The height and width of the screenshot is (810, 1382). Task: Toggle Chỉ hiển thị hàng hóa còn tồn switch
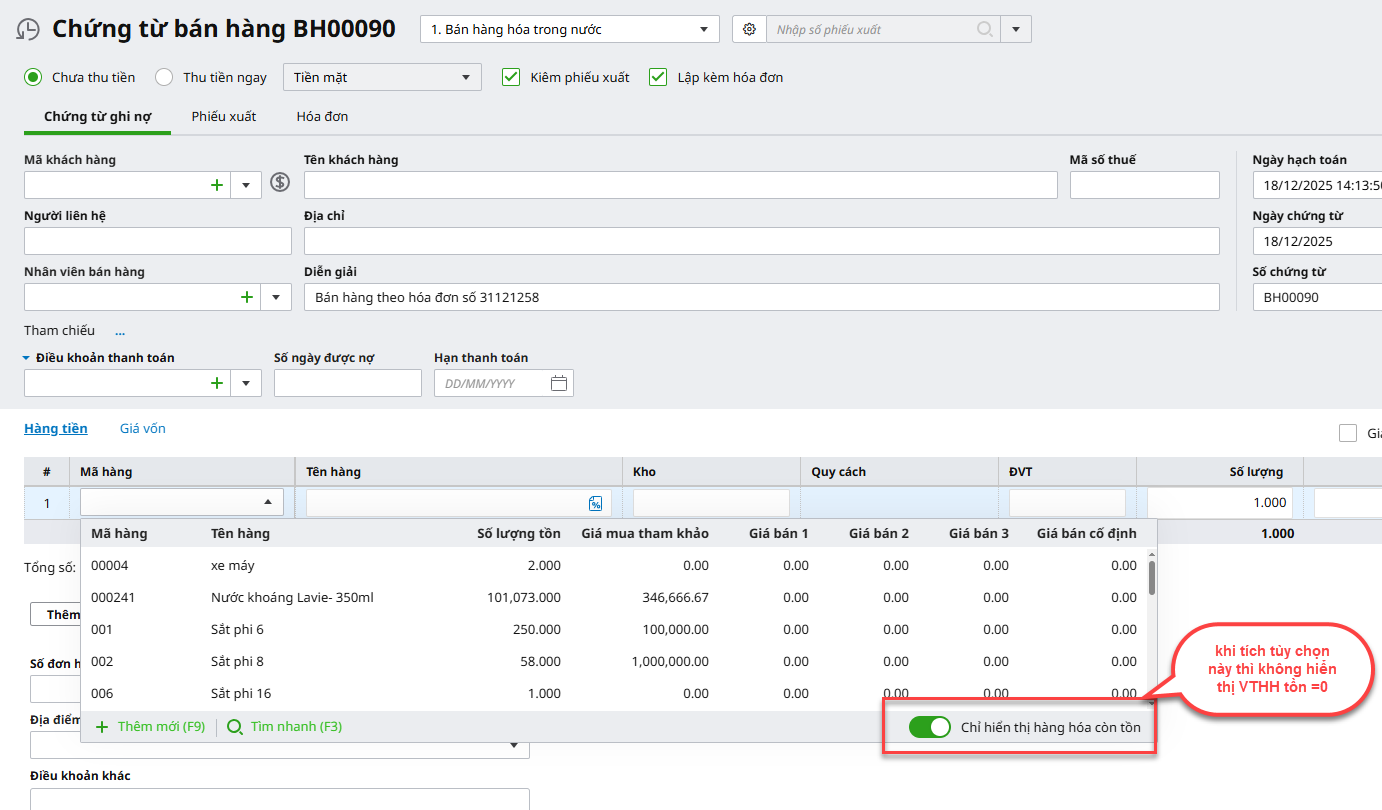929,727
